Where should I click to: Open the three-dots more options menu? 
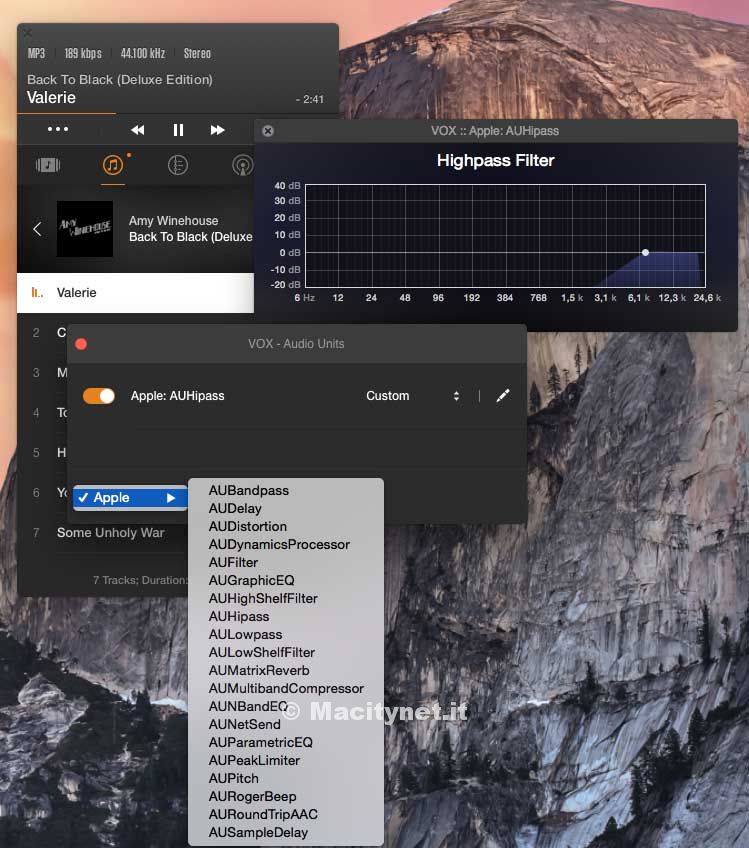(58, 129)
